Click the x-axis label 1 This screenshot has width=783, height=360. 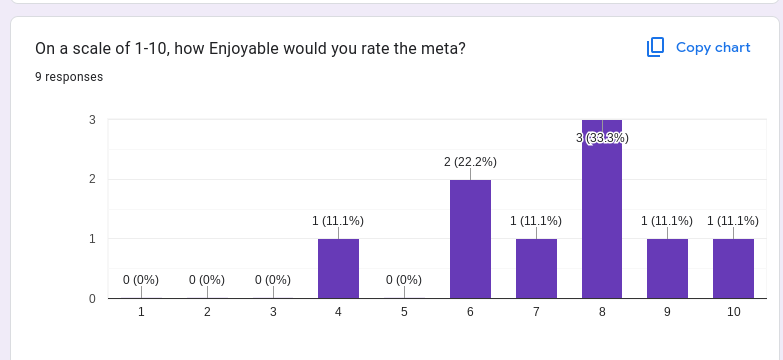pos(141,312)
